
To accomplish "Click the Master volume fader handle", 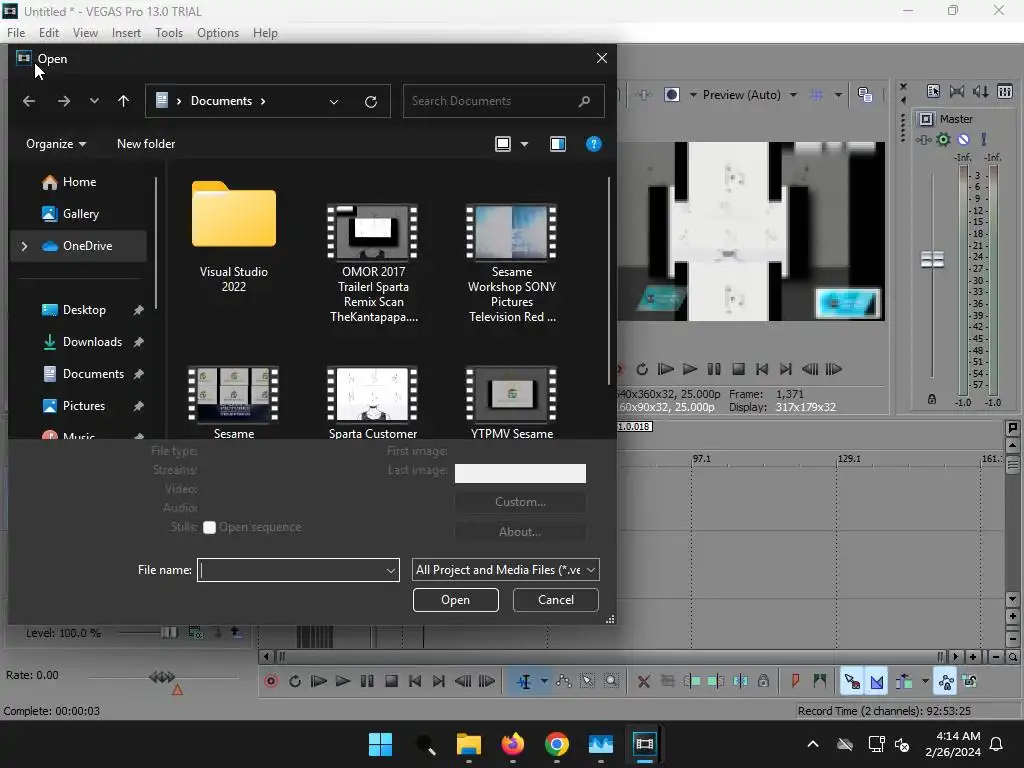I will pos(932,259).
